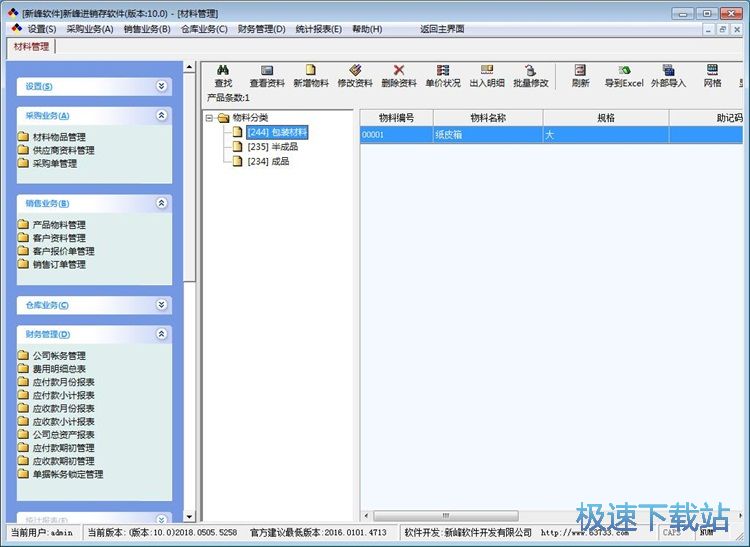This screenshot has width=750, height=547.
Task: Click 出入明细 in-out details icon
Action: click(x=487, y=70)
